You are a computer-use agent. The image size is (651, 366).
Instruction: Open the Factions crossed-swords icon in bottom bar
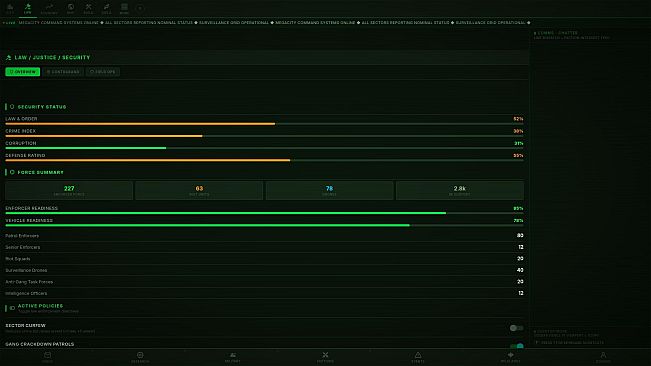[325, 357]
